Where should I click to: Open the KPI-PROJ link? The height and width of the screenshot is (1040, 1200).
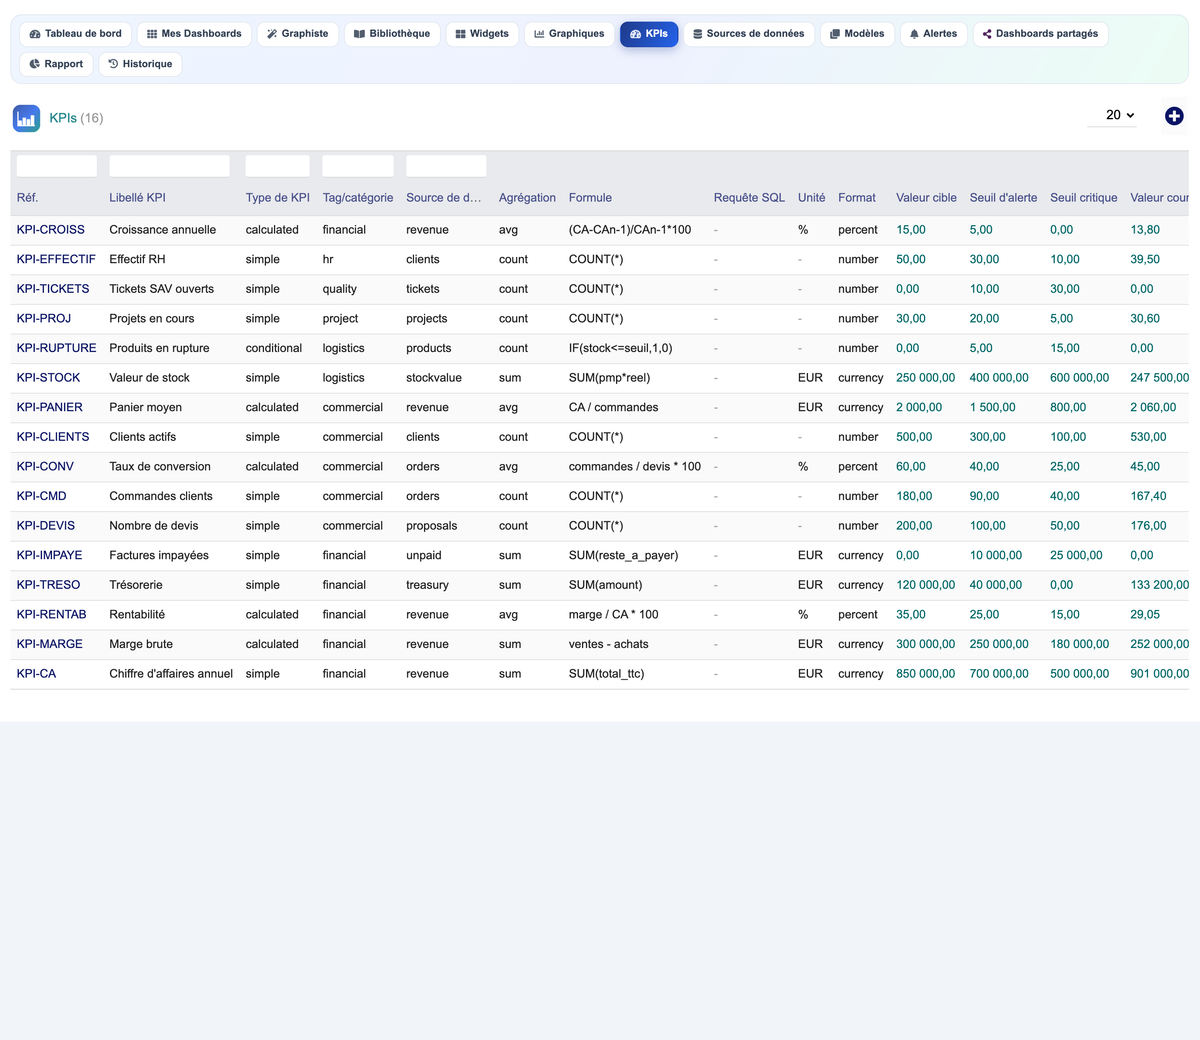(44, 319)
